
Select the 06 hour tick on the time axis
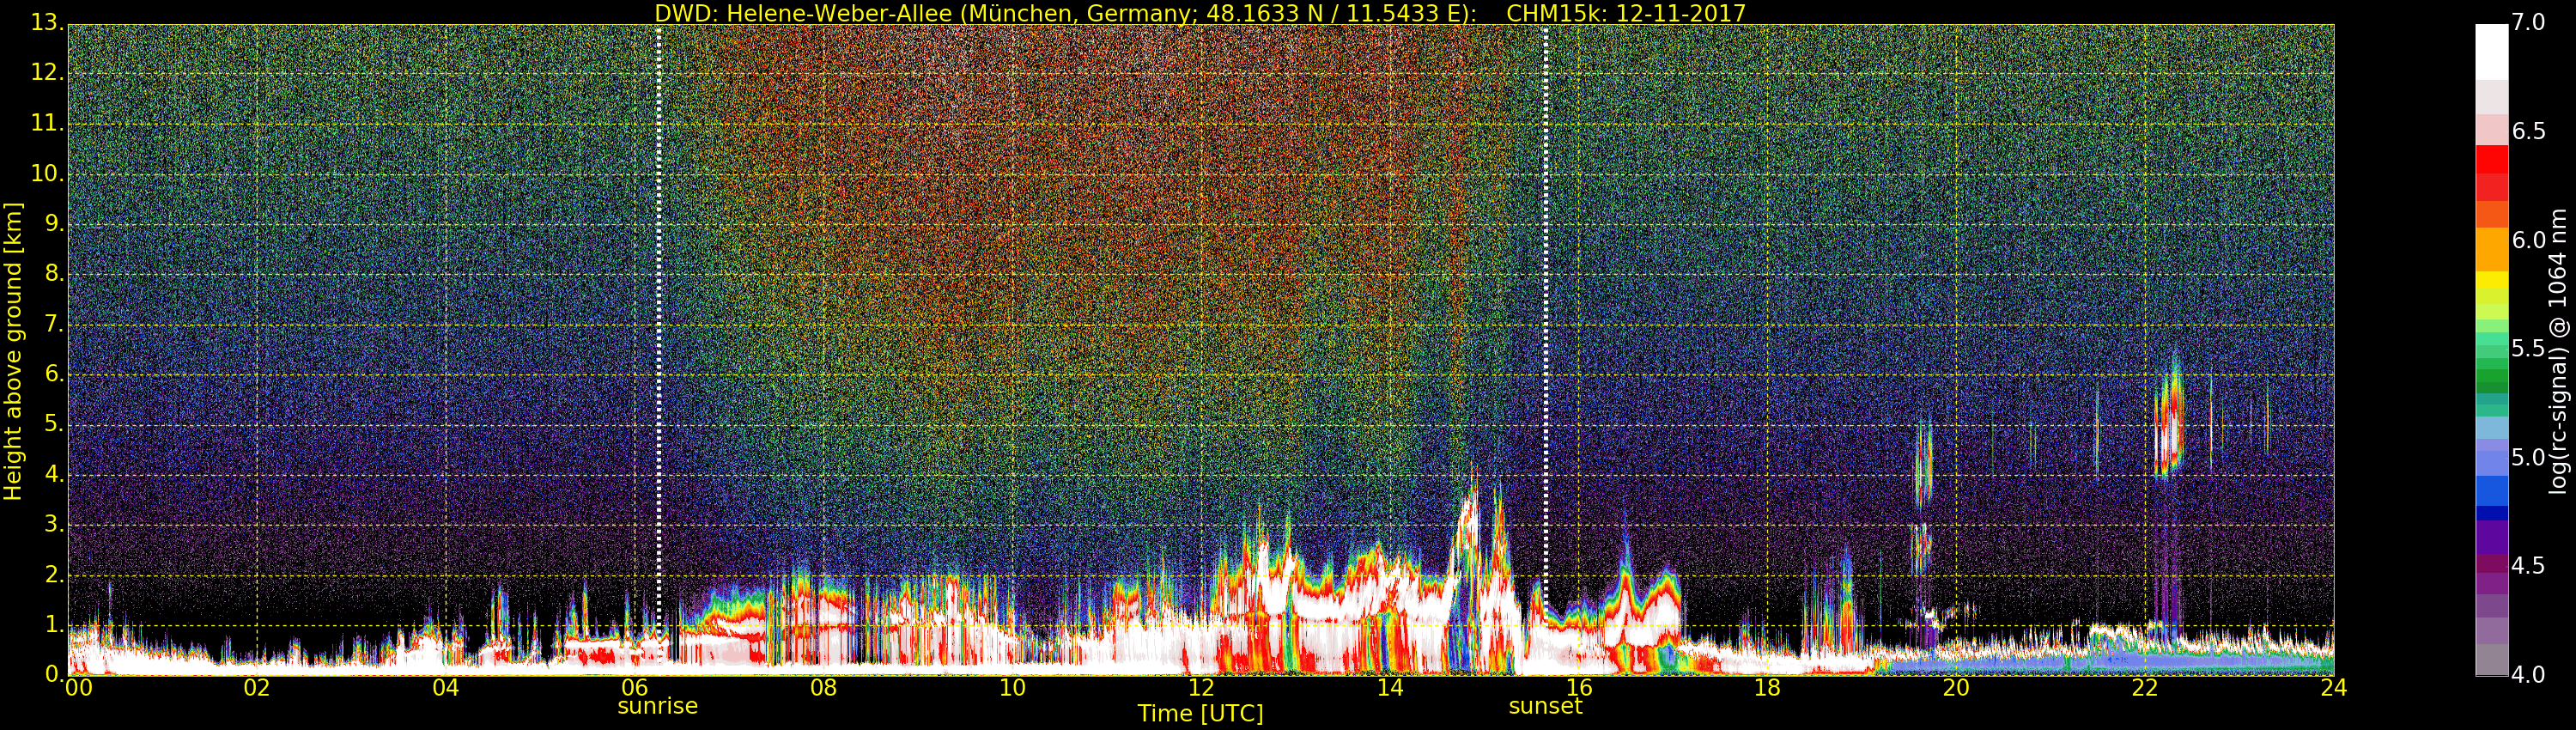[635, 687]
